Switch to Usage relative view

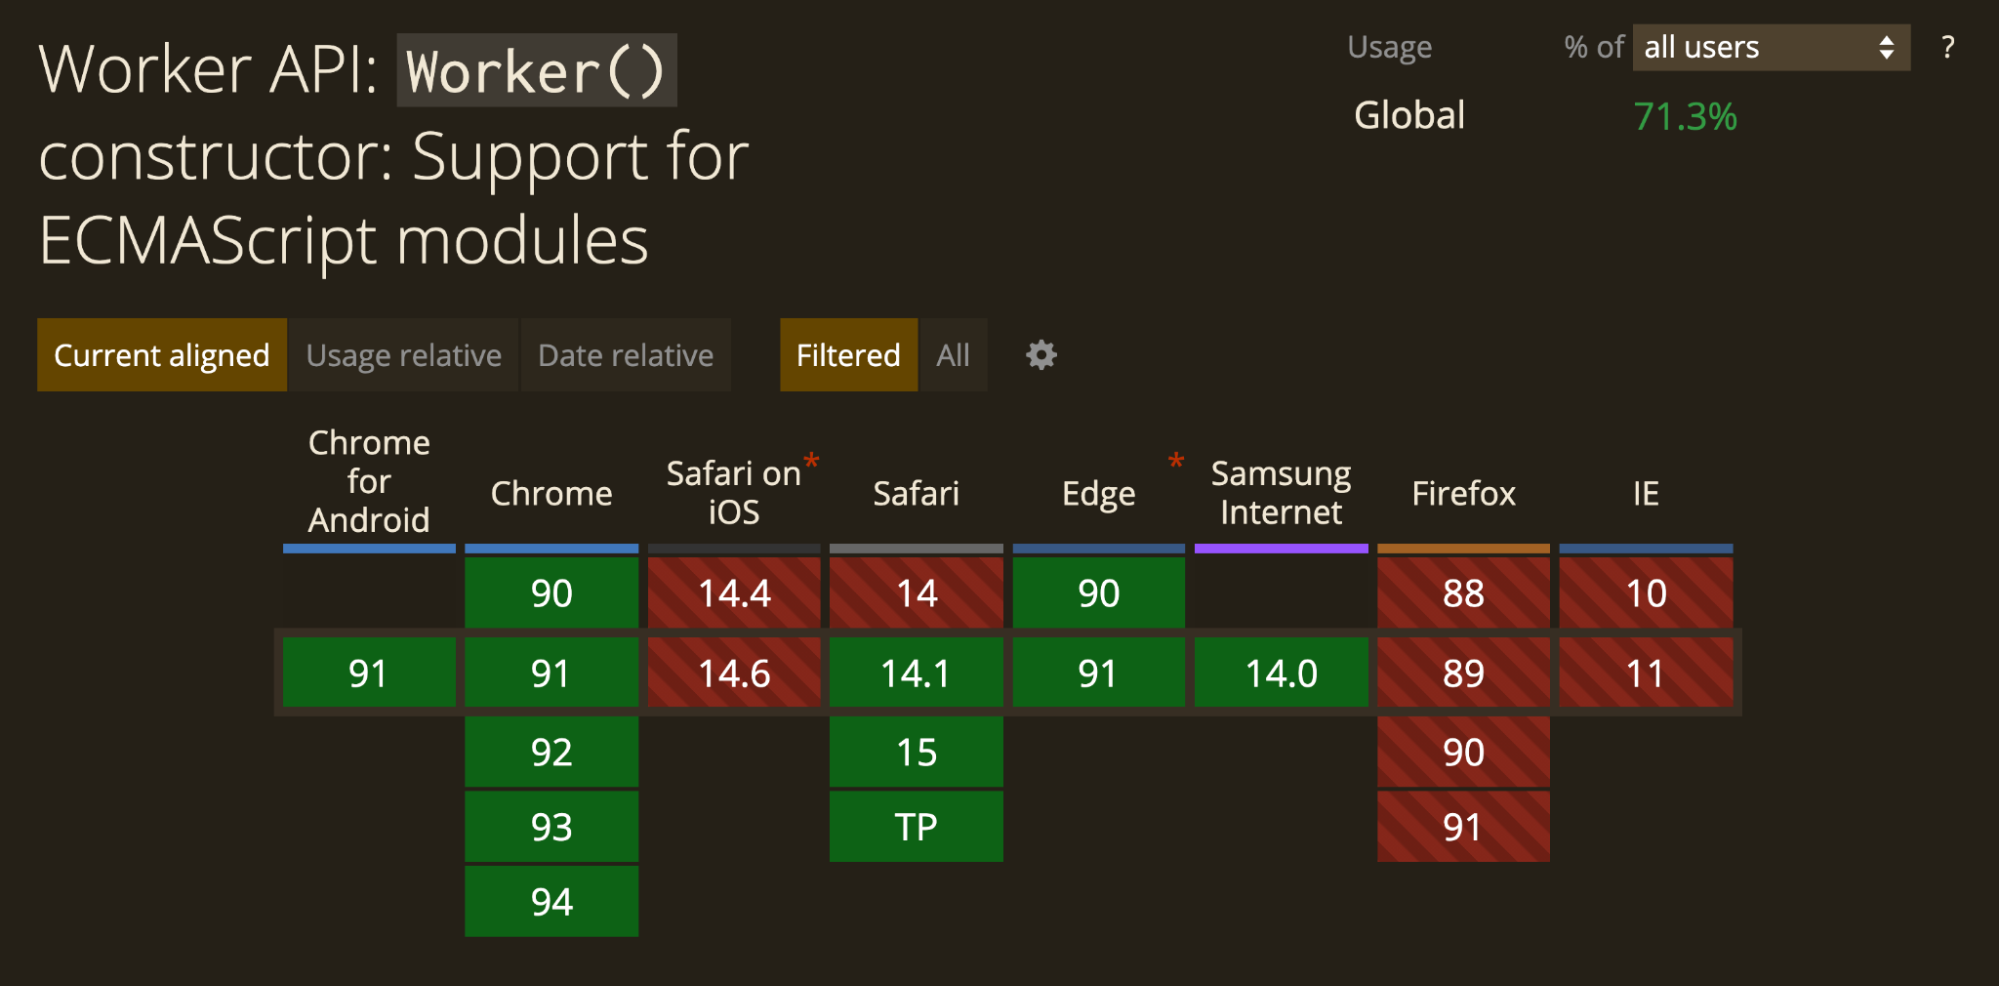pos(404,355)
